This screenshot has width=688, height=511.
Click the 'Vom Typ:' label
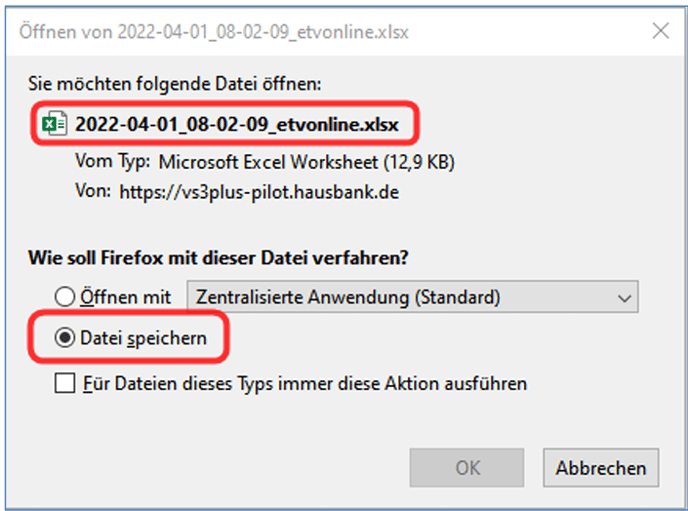[113, 161]
